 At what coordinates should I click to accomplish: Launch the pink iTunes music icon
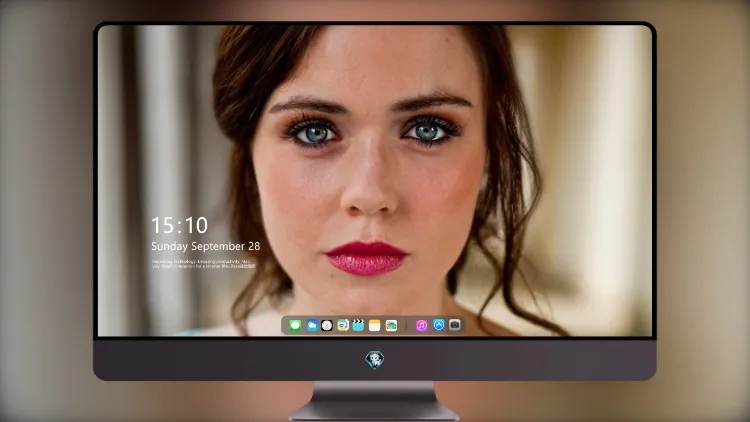(x=421, y=325)
